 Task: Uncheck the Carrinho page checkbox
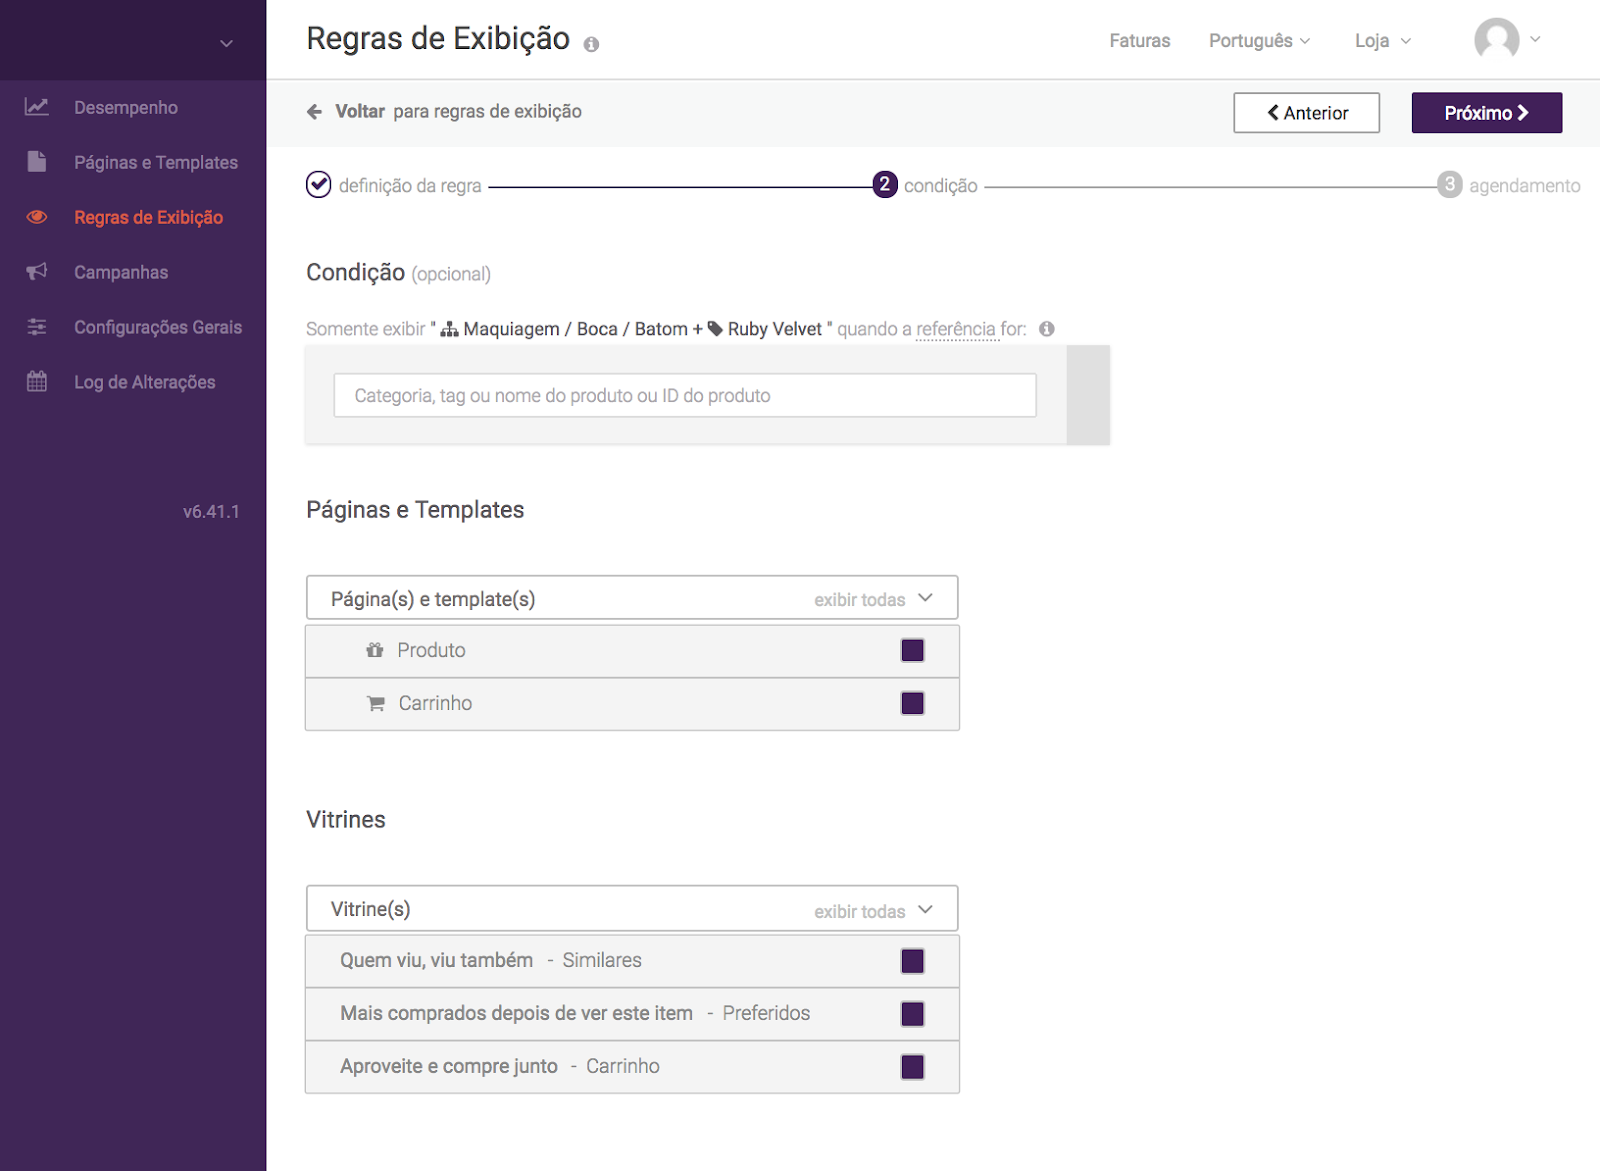[x=912, y=704]
